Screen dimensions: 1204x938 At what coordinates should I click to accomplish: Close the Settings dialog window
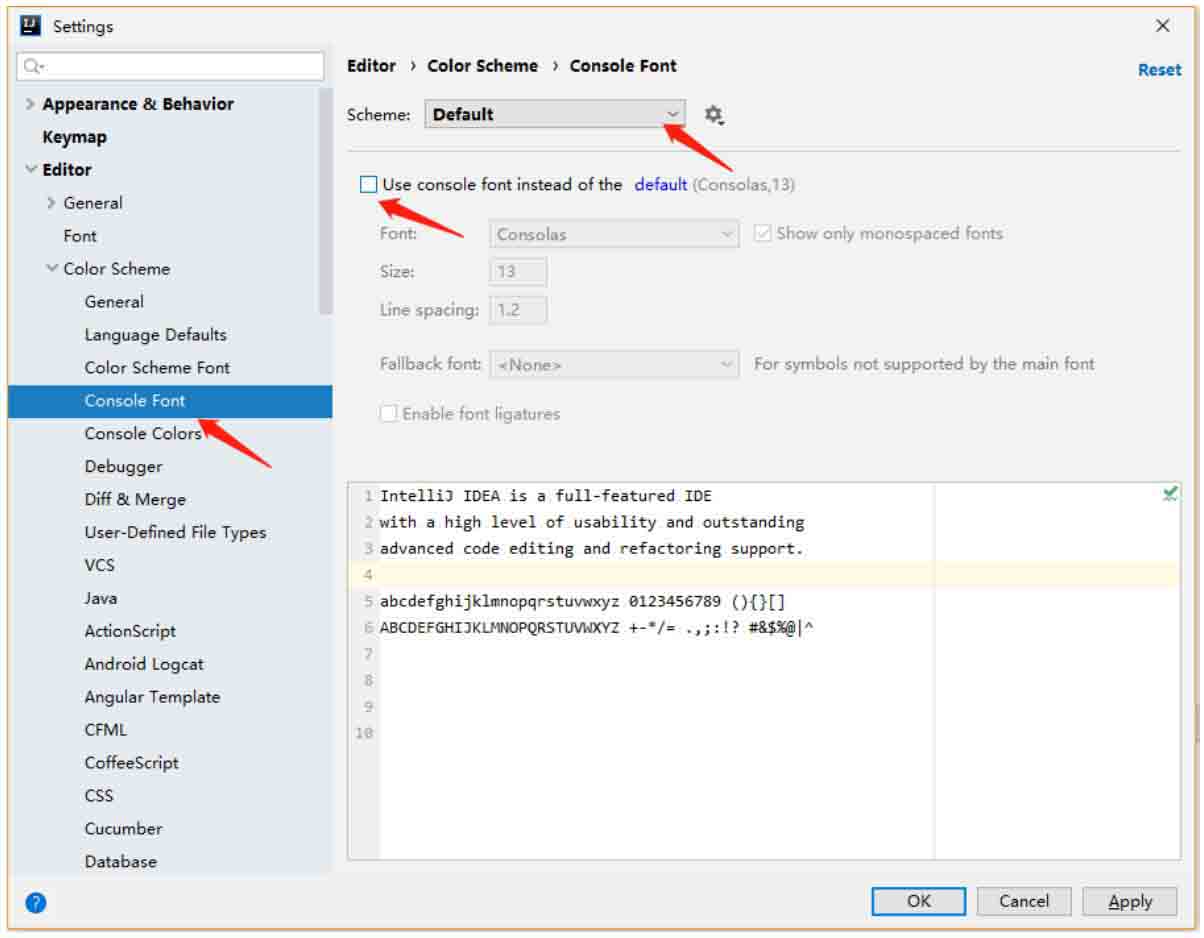(x=1162, y=26)
